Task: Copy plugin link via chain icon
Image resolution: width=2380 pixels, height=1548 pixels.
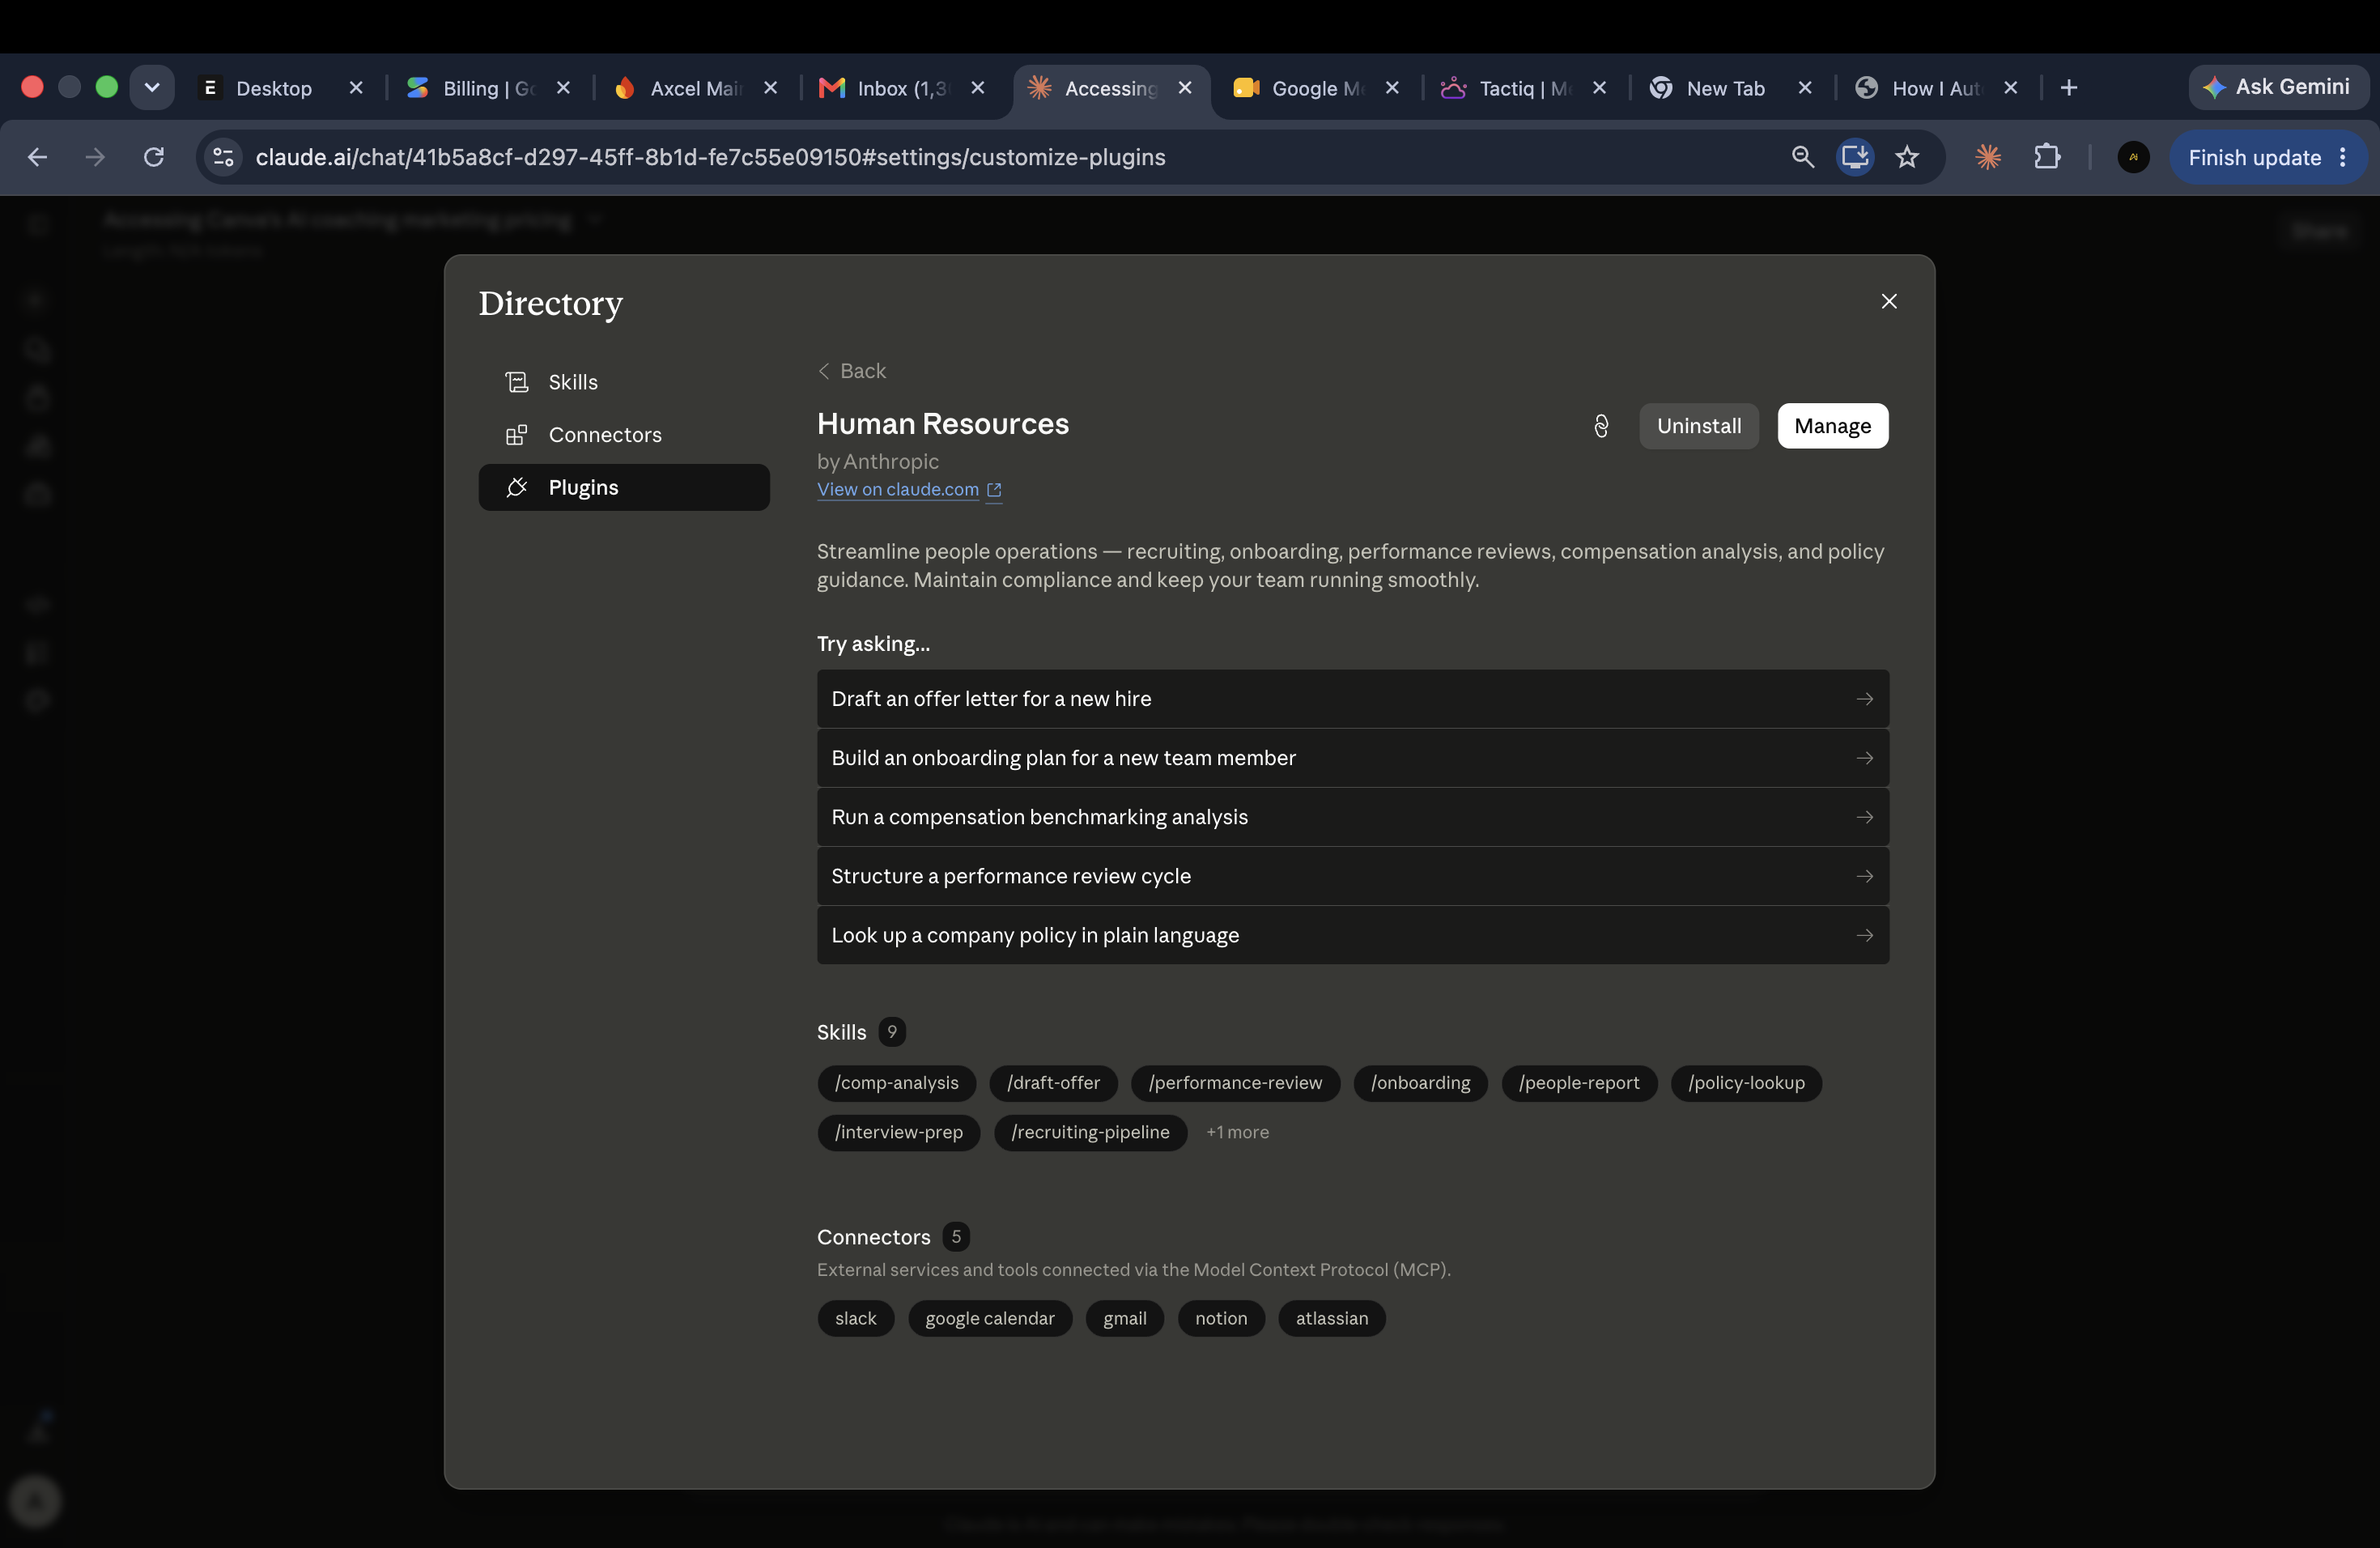Action: tap(1601, 426)
